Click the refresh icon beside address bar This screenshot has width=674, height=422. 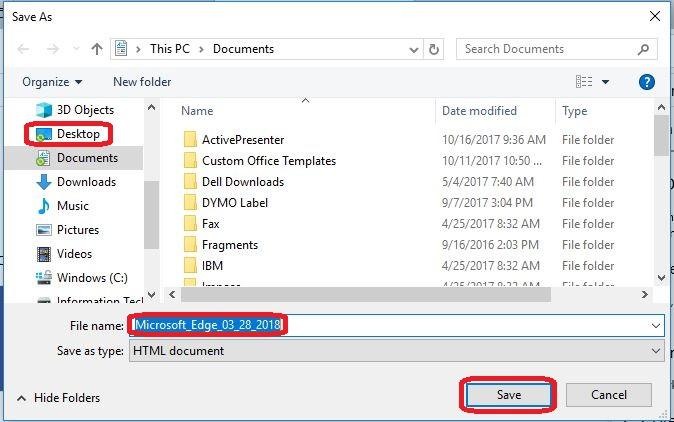point(434,49)
